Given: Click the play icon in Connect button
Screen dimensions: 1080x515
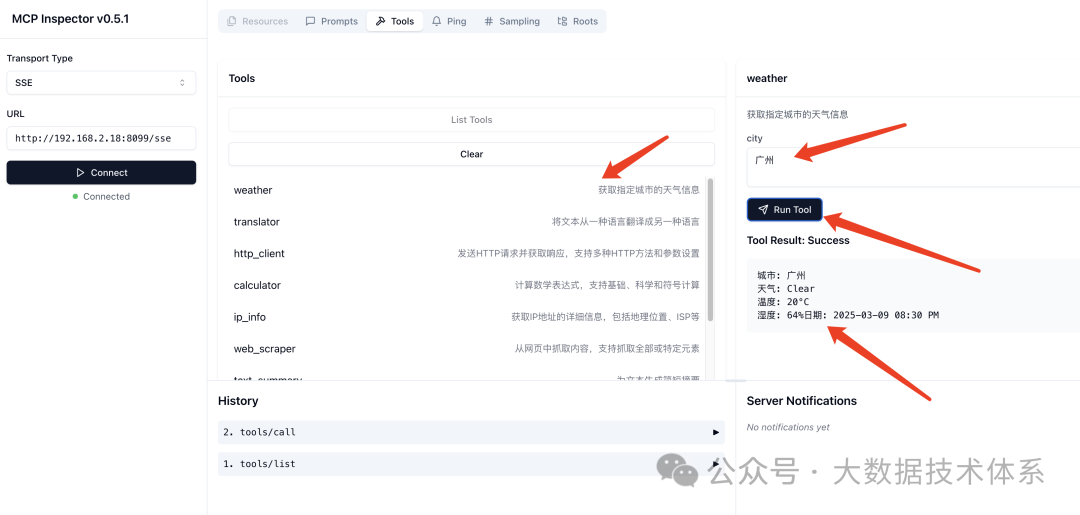Looking at the screenshot, I should [x=81, y=173].
